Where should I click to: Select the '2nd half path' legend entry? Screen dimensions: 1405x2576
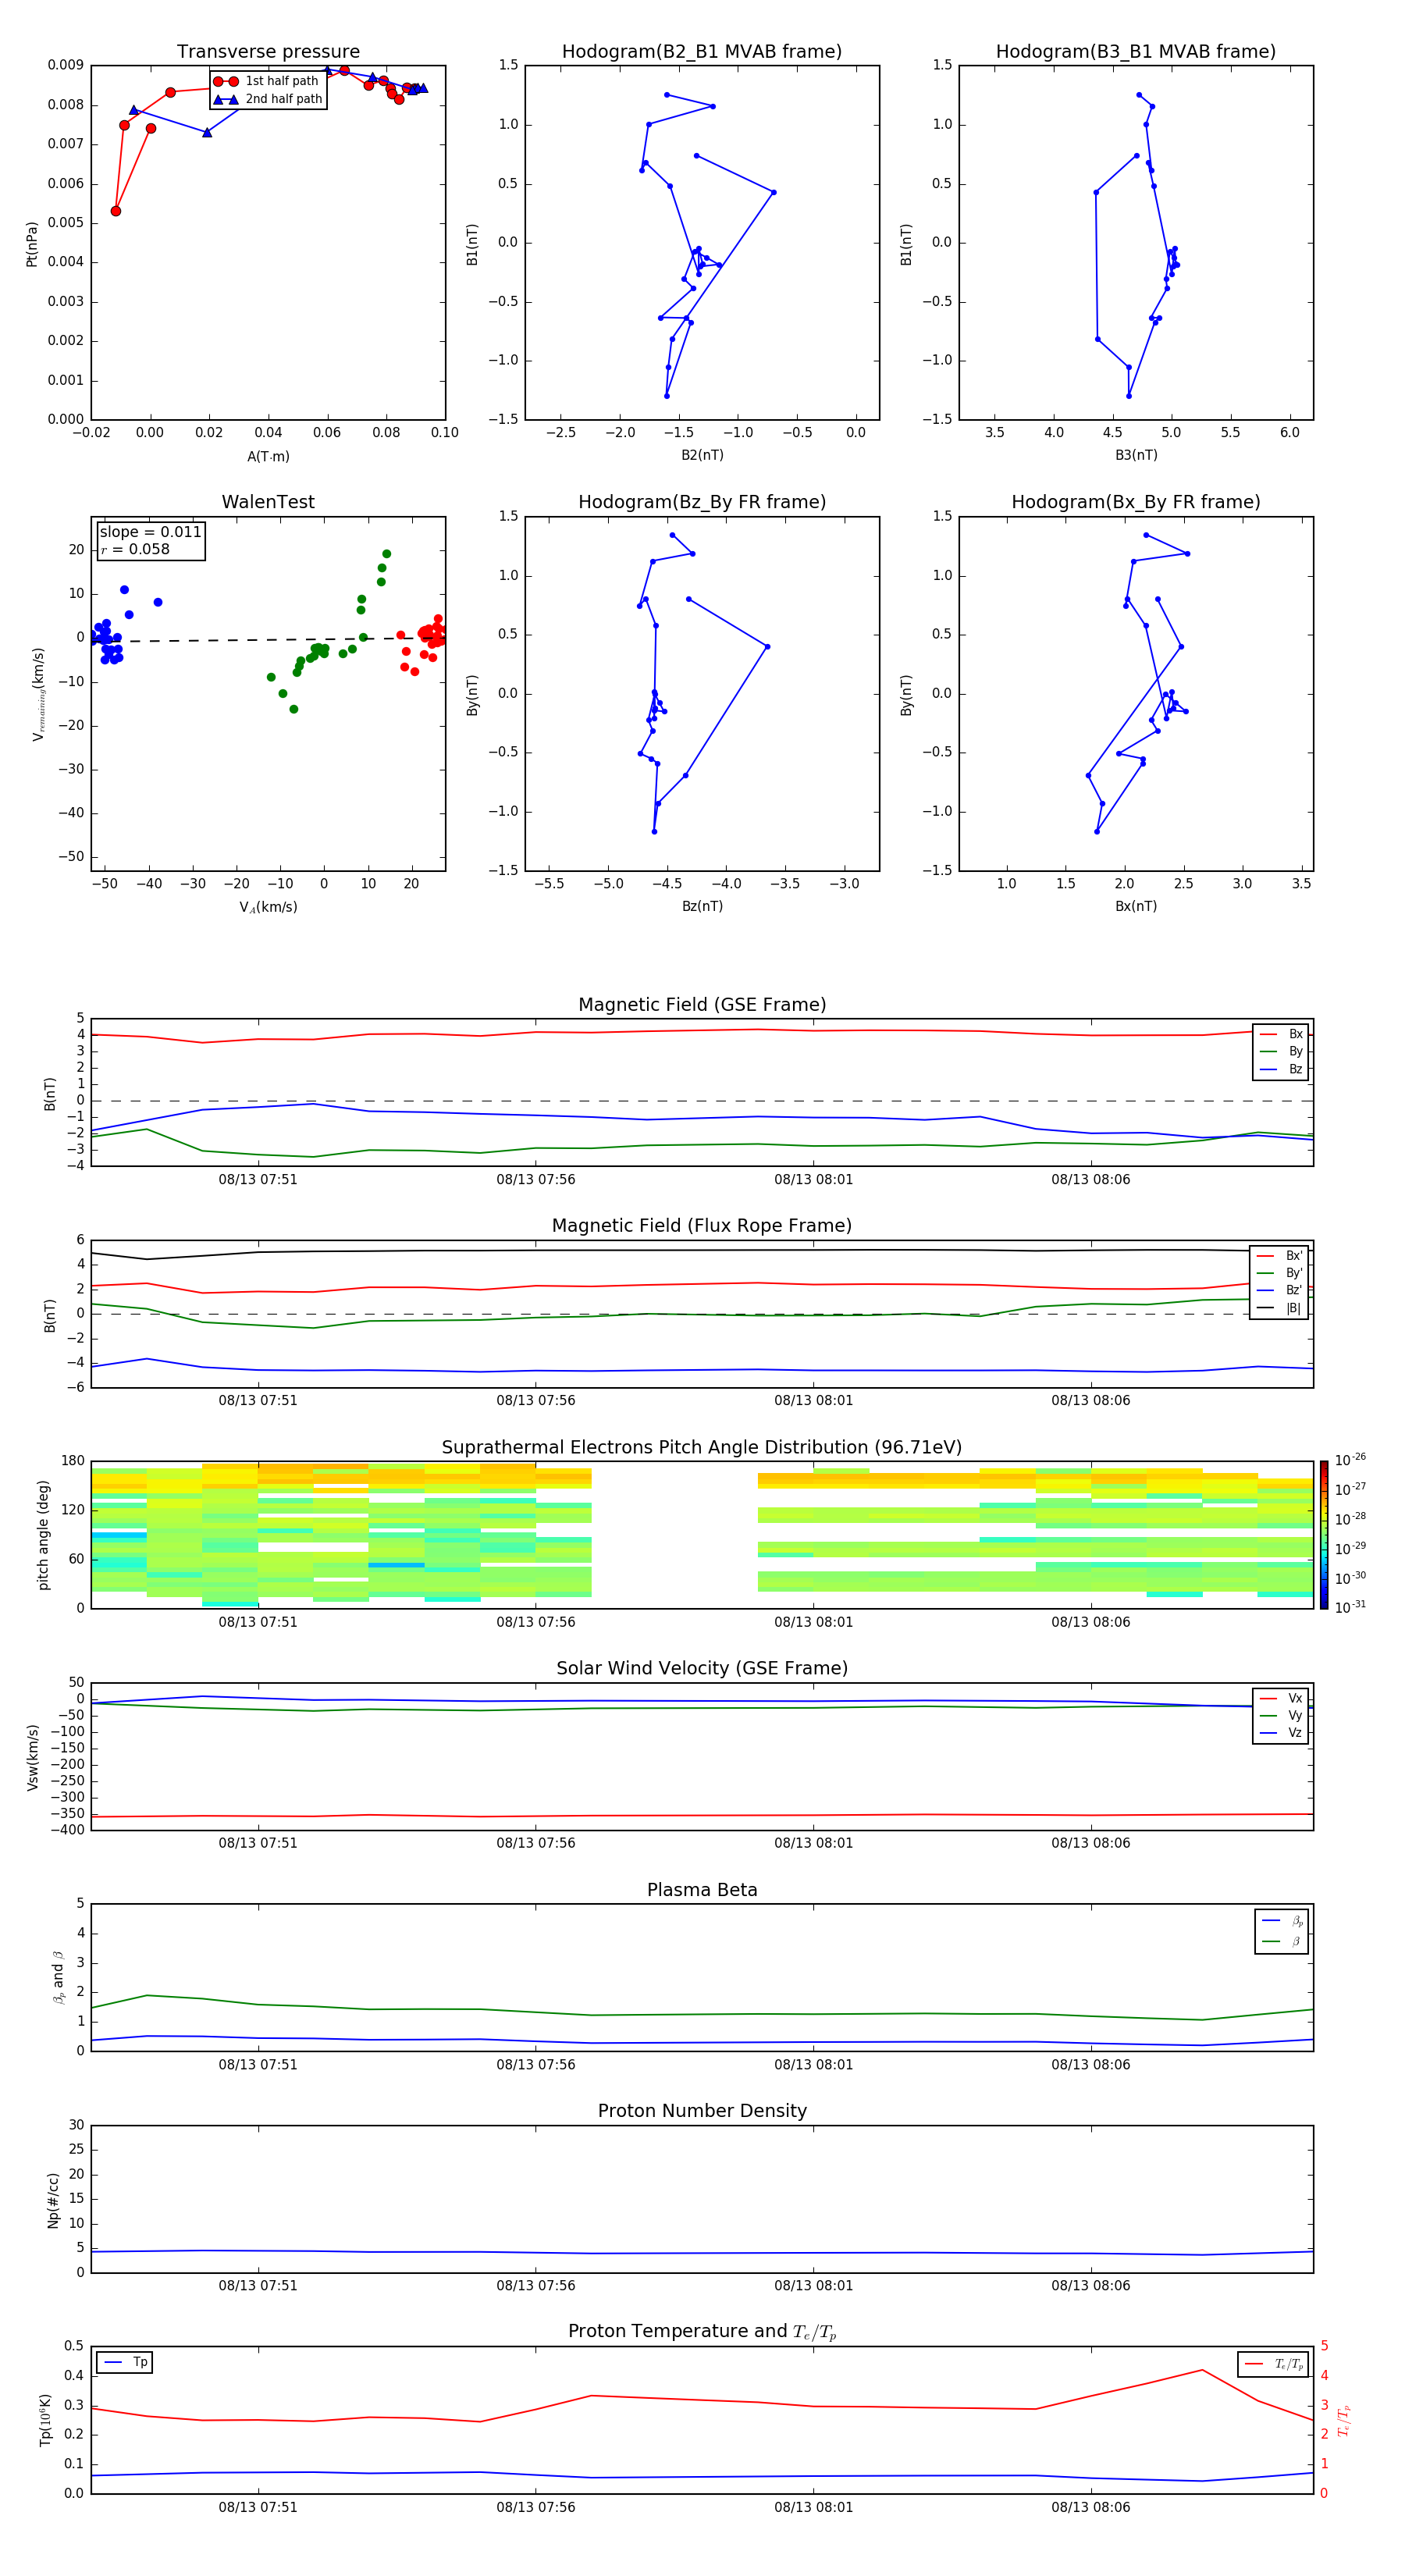coord(268,99)
